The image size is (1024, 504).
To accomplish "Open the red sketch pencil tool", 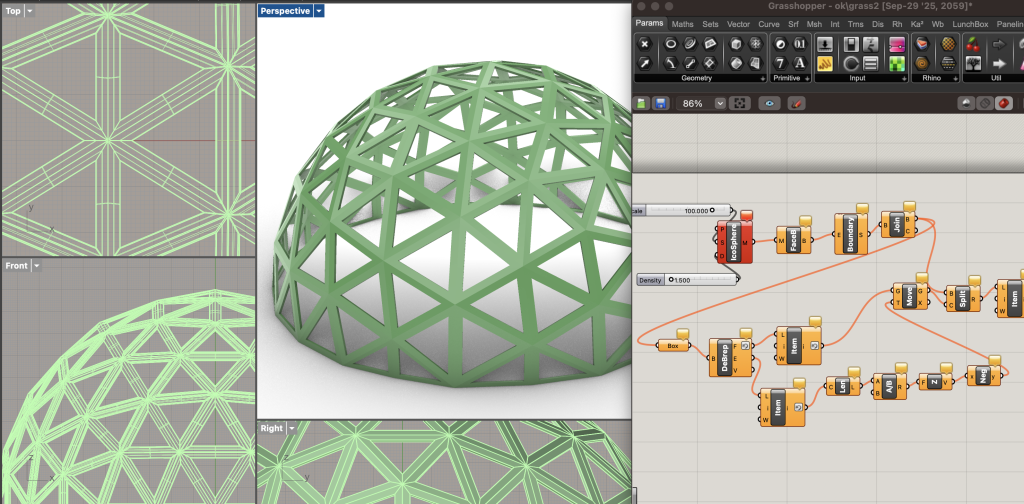I will point(797,103).
